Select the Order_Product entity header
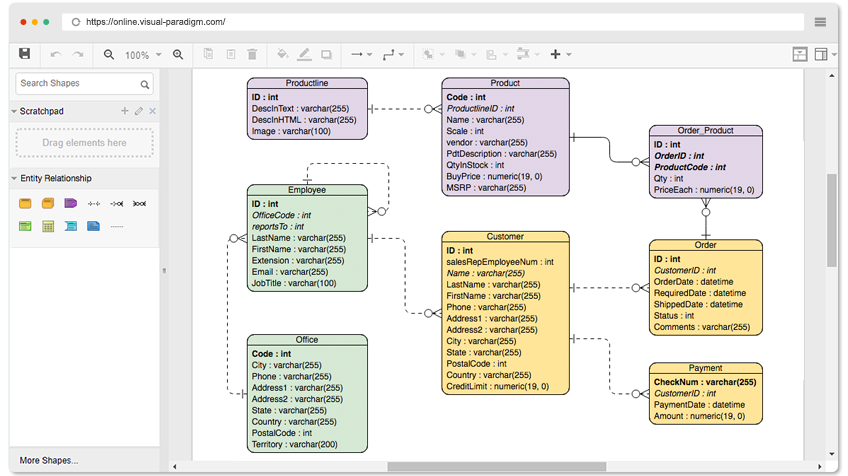848x476 pixels. click(706, 131)
